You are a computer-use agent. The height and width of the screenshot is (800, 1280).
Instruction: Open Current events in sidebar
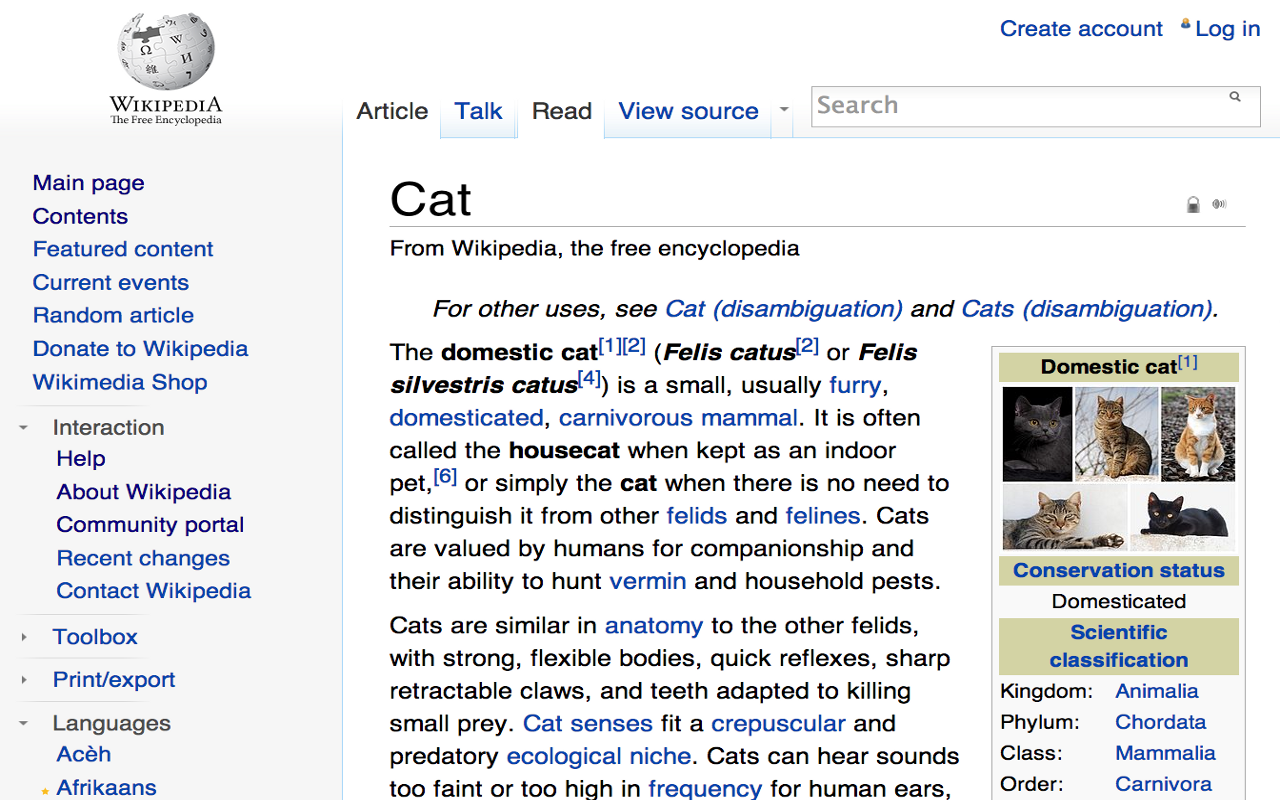click(x=110, y=282)
